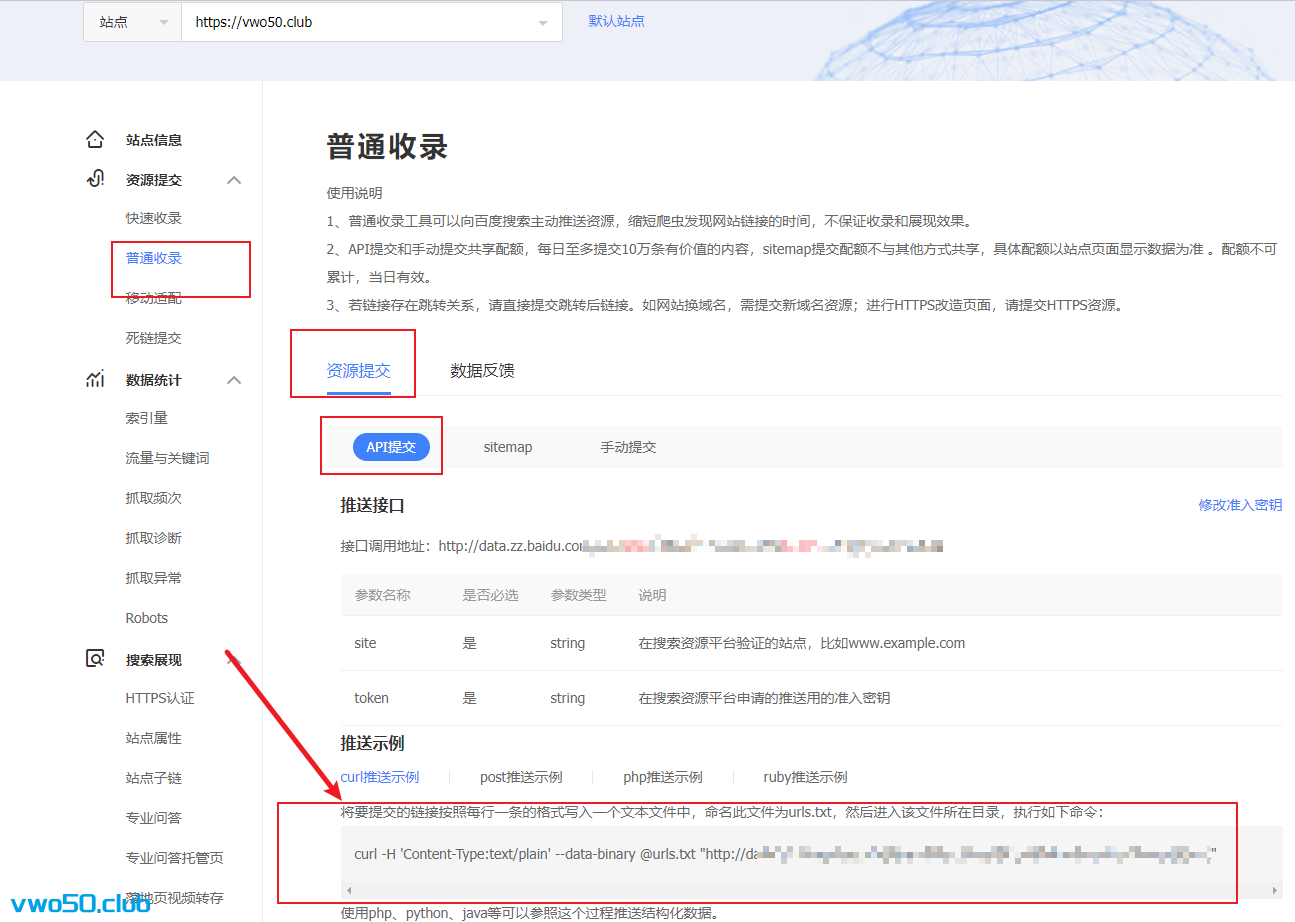Open 抓取异常 in the sidebar
The height and width of the screenshot is (922, 1295).
154,578
